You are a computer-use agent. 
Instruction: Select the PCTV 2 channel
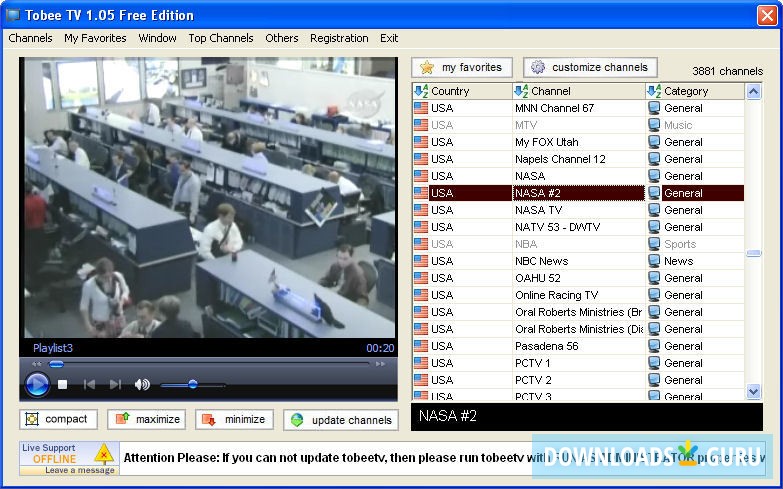[x=578, y=380]
